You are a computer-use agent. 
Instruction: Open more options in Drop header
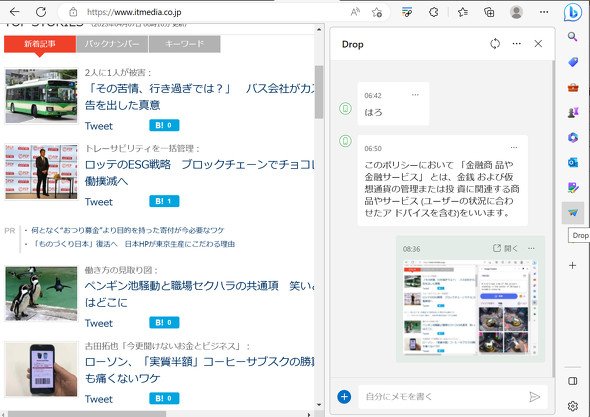tap(517, 44)
